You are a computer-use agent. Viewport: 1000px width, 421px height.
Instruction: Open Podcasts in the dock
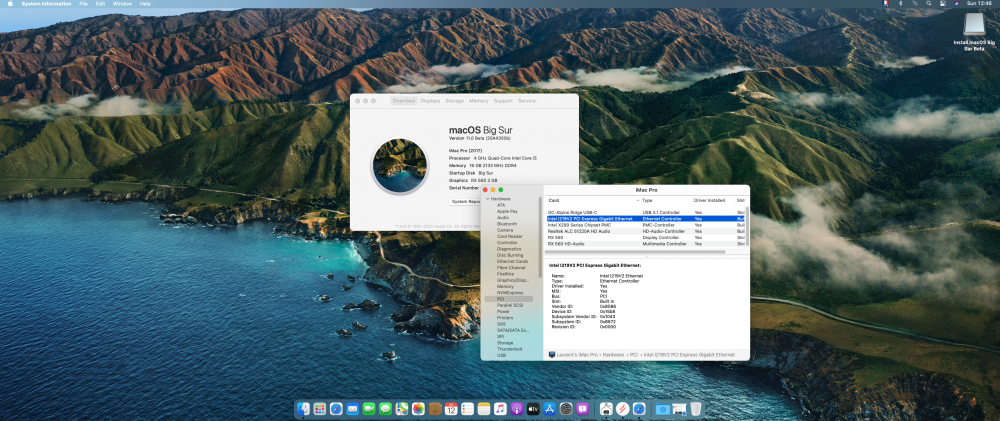coord(517,409)
